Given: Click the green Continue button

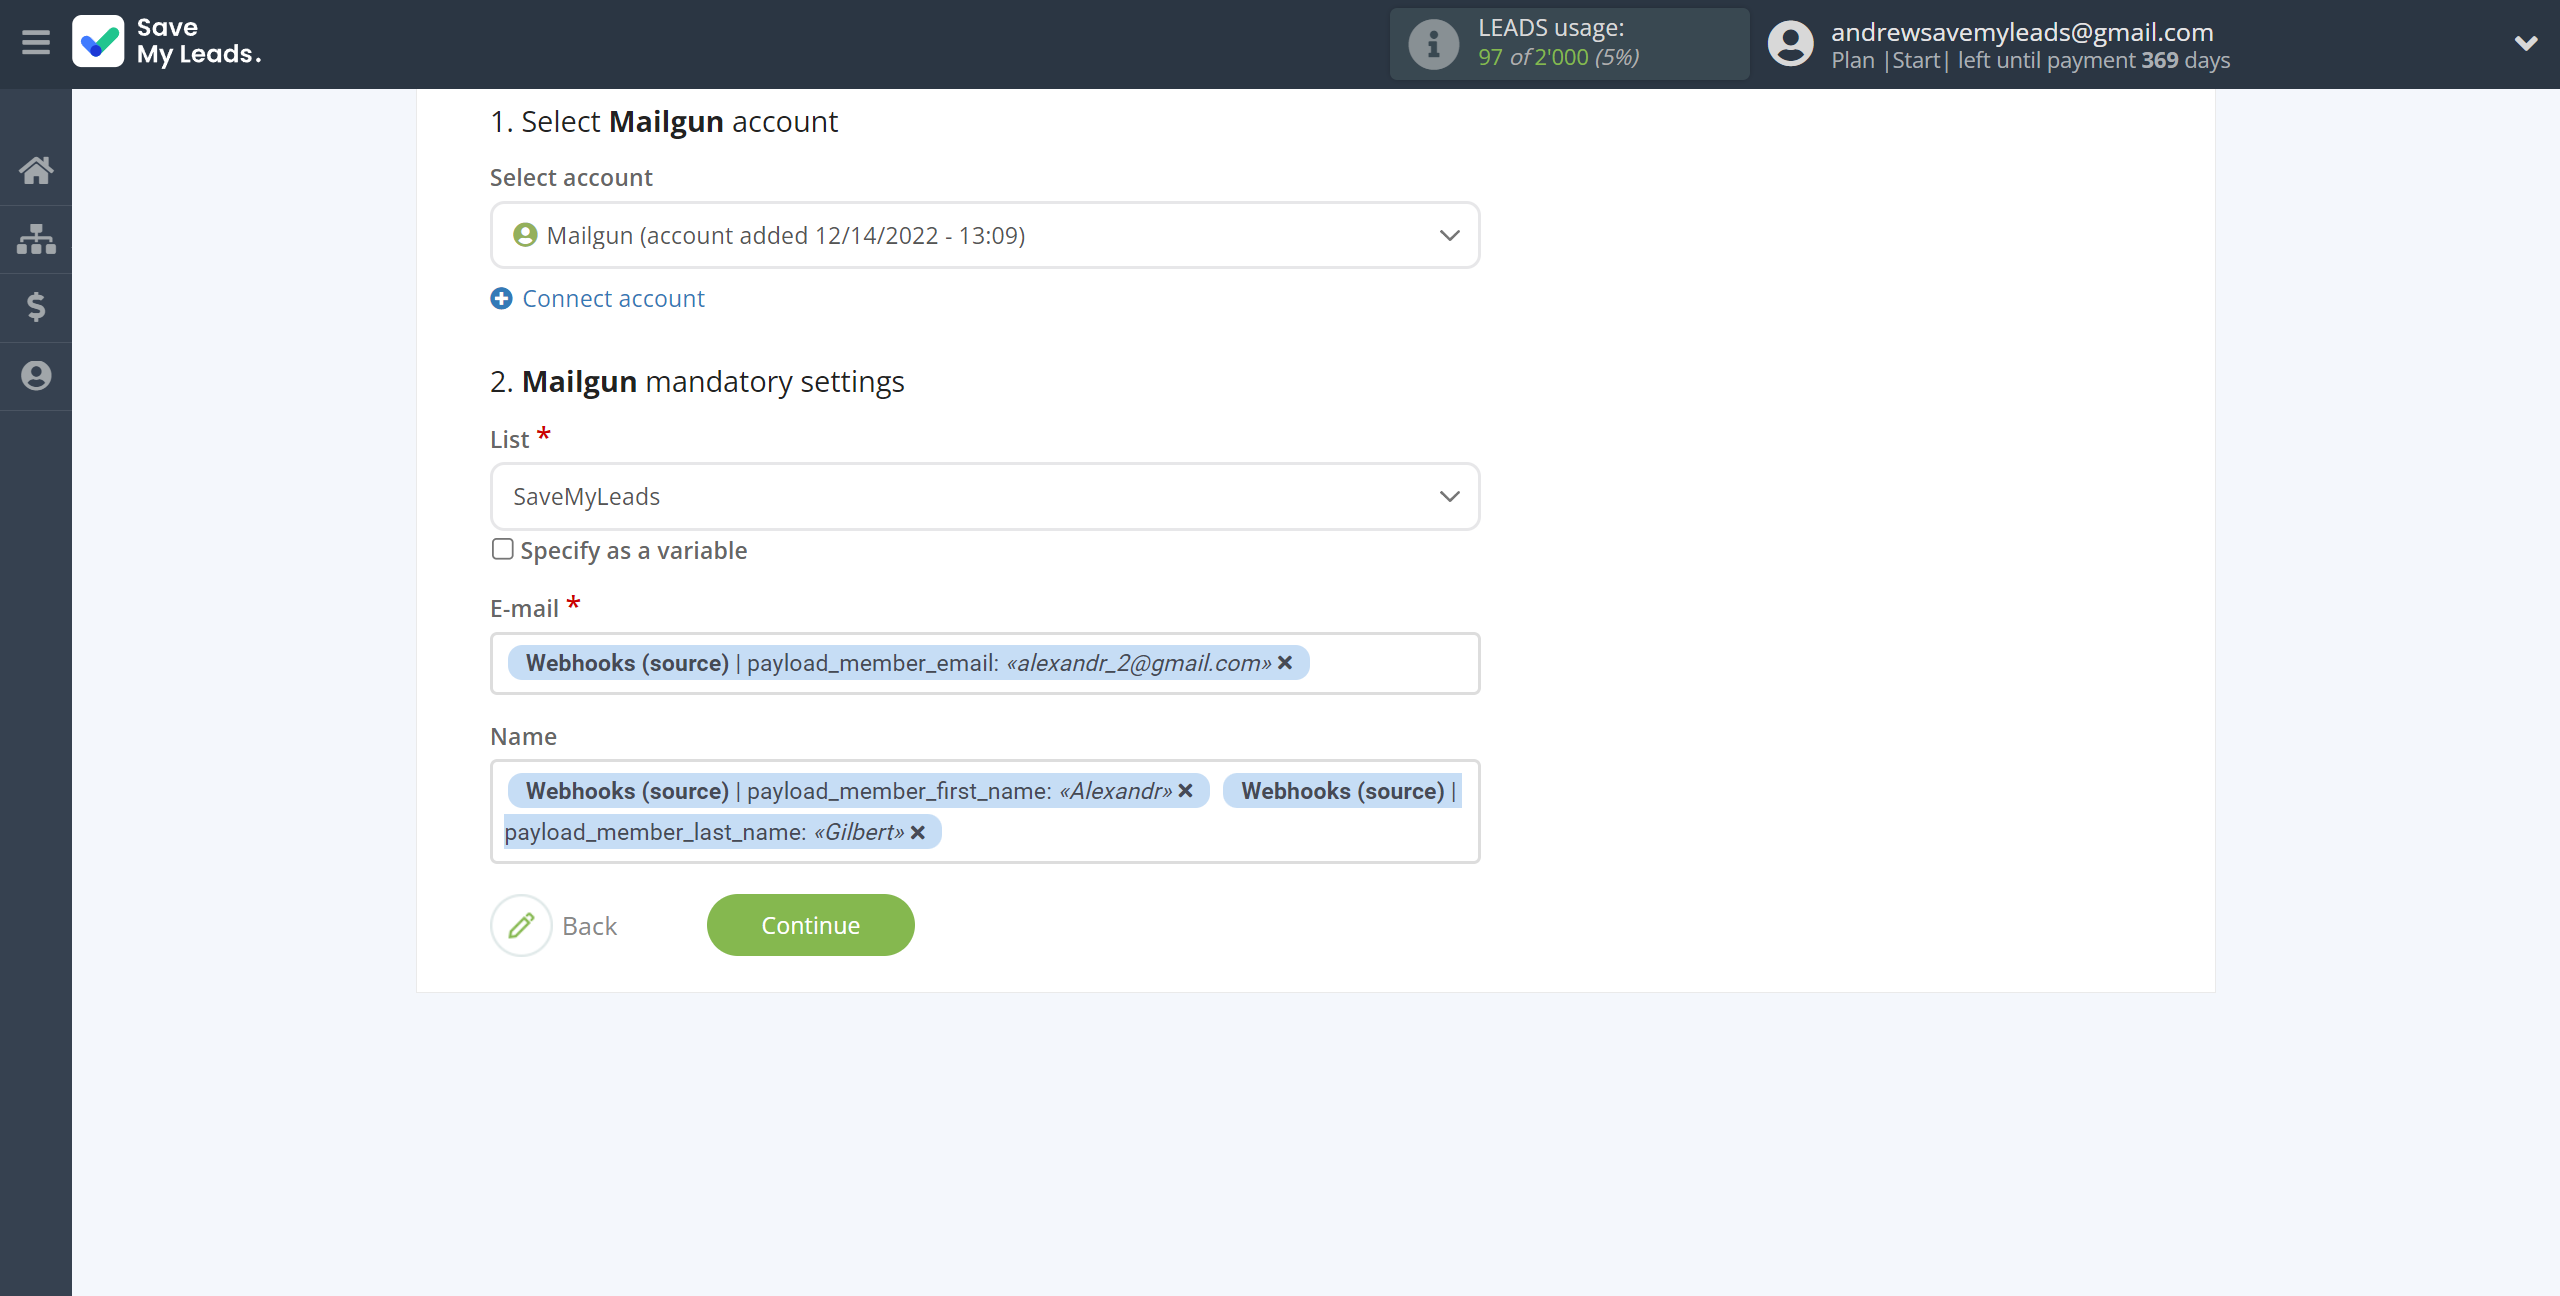Looking at the screenshot, I should coord(810,926).
